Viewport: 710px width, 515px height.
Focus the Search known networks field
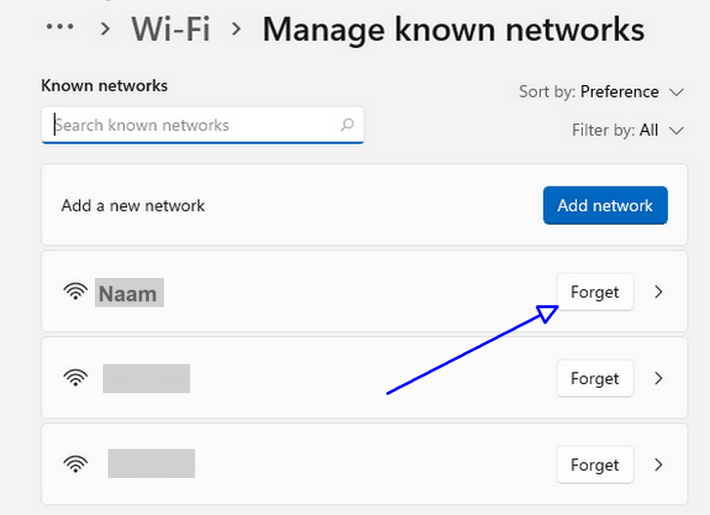[x=190, y=125]
